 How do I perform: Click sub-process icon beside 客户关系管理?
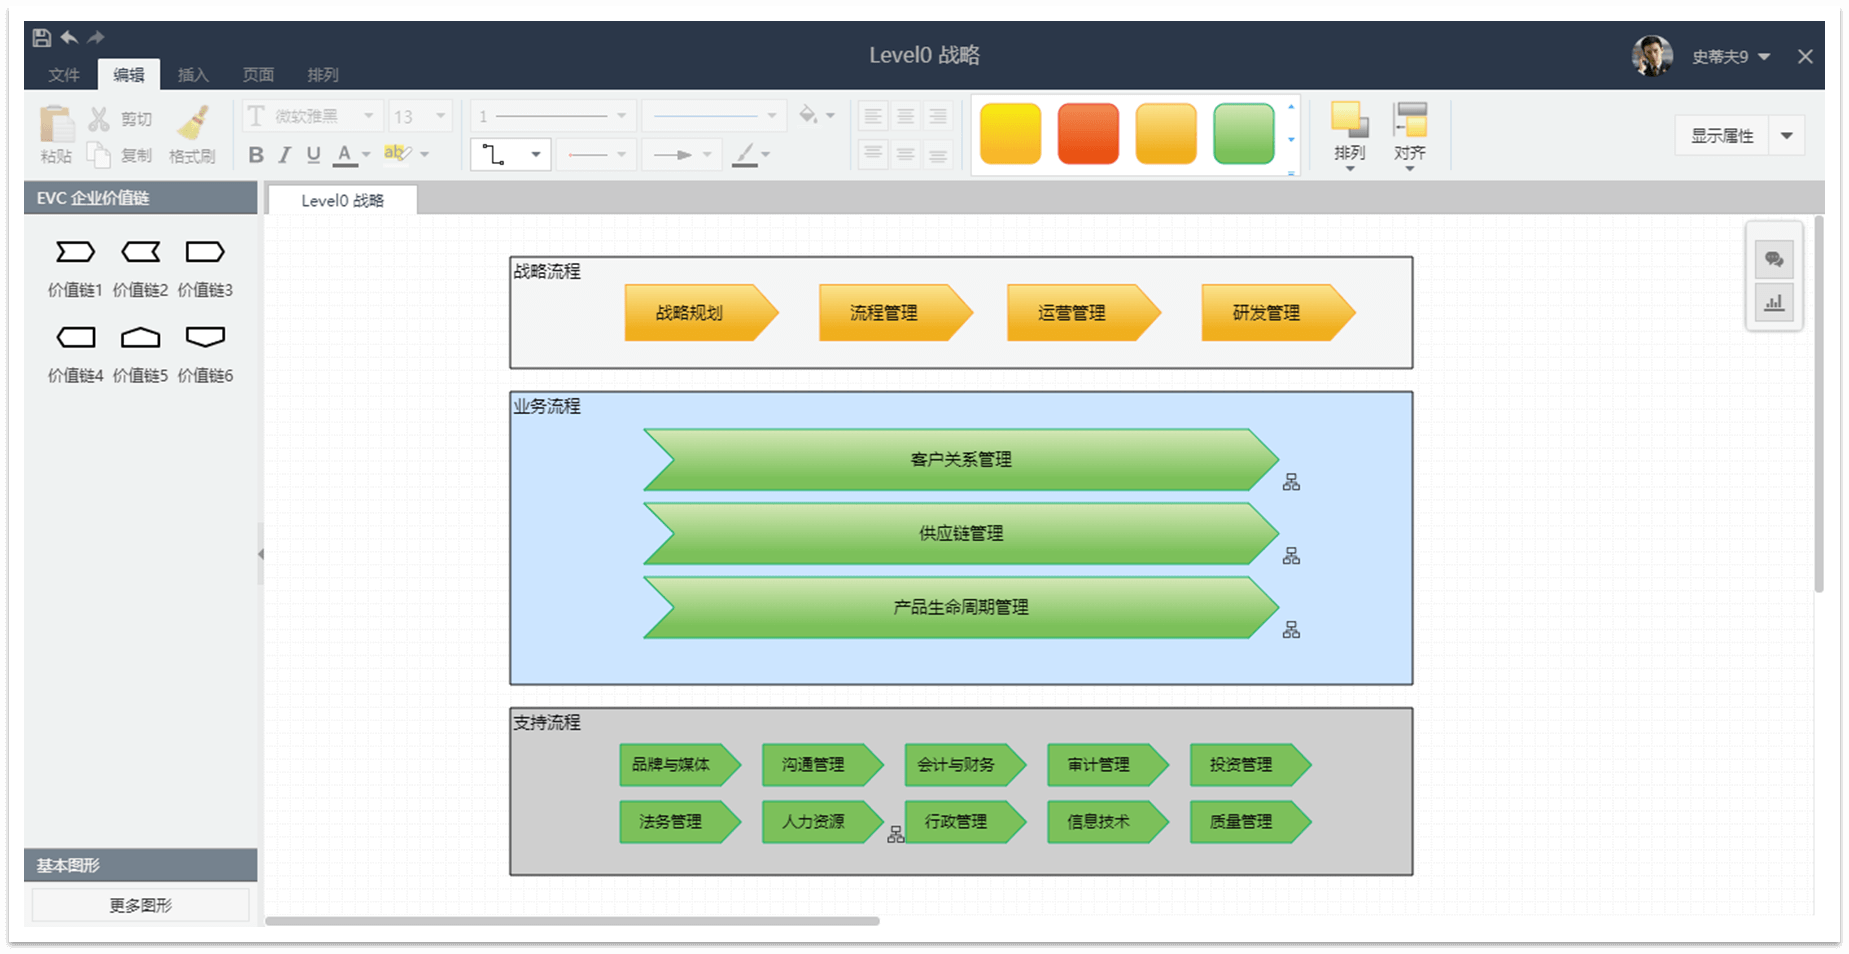pos(1291,482)
